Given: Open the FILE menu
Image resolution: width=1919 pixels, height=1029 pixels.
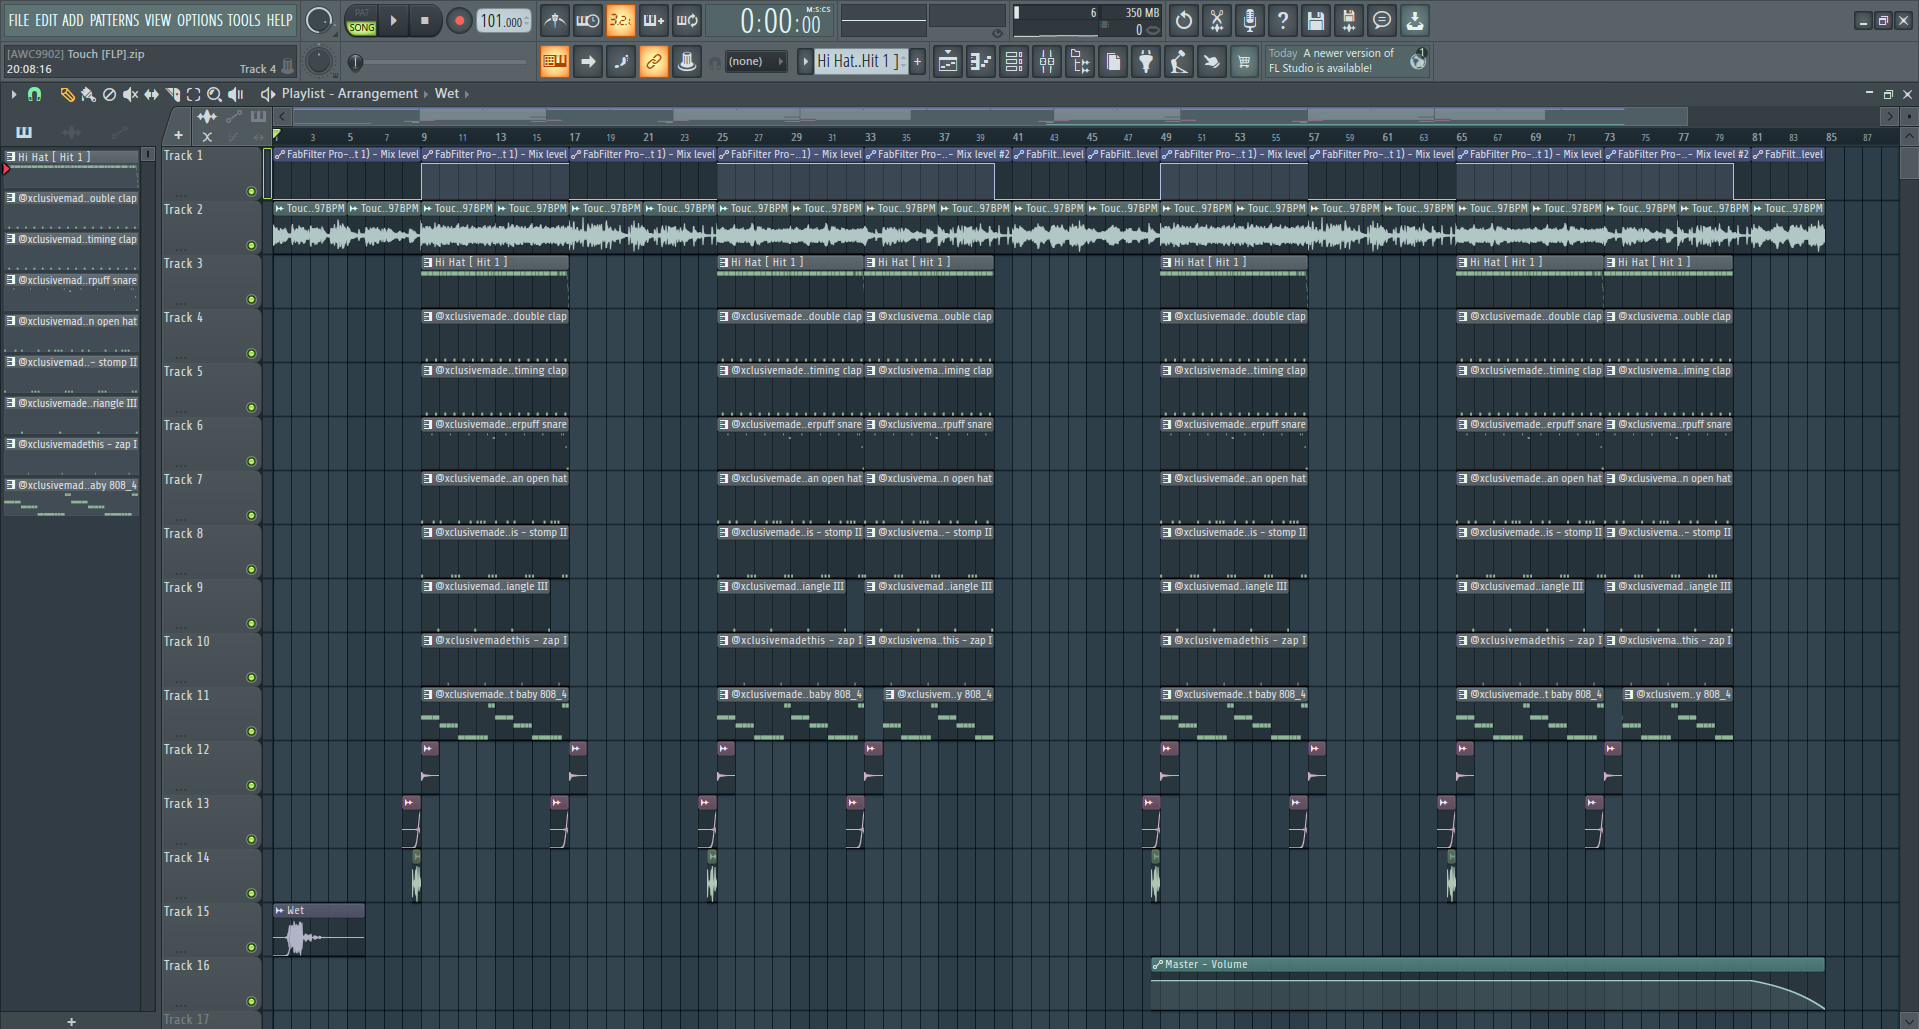Looking at the screenshot, I should [x=19, y=20].
